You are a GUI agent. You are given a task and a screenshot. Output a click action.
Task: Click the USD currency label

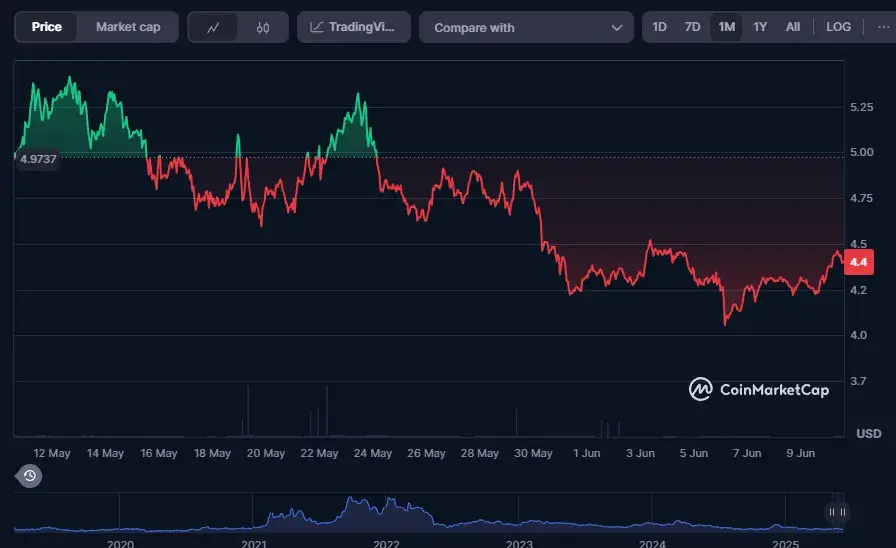(x=869, y=434)
